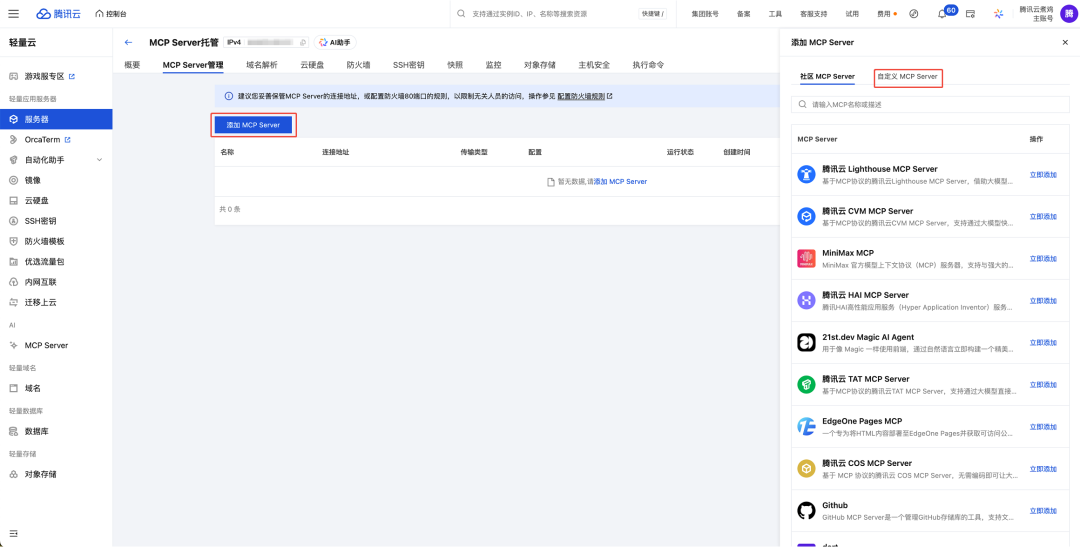Screen dimensions: 1080x547
Task: Click the notification bell icon
Action: [x=942, y=14]
